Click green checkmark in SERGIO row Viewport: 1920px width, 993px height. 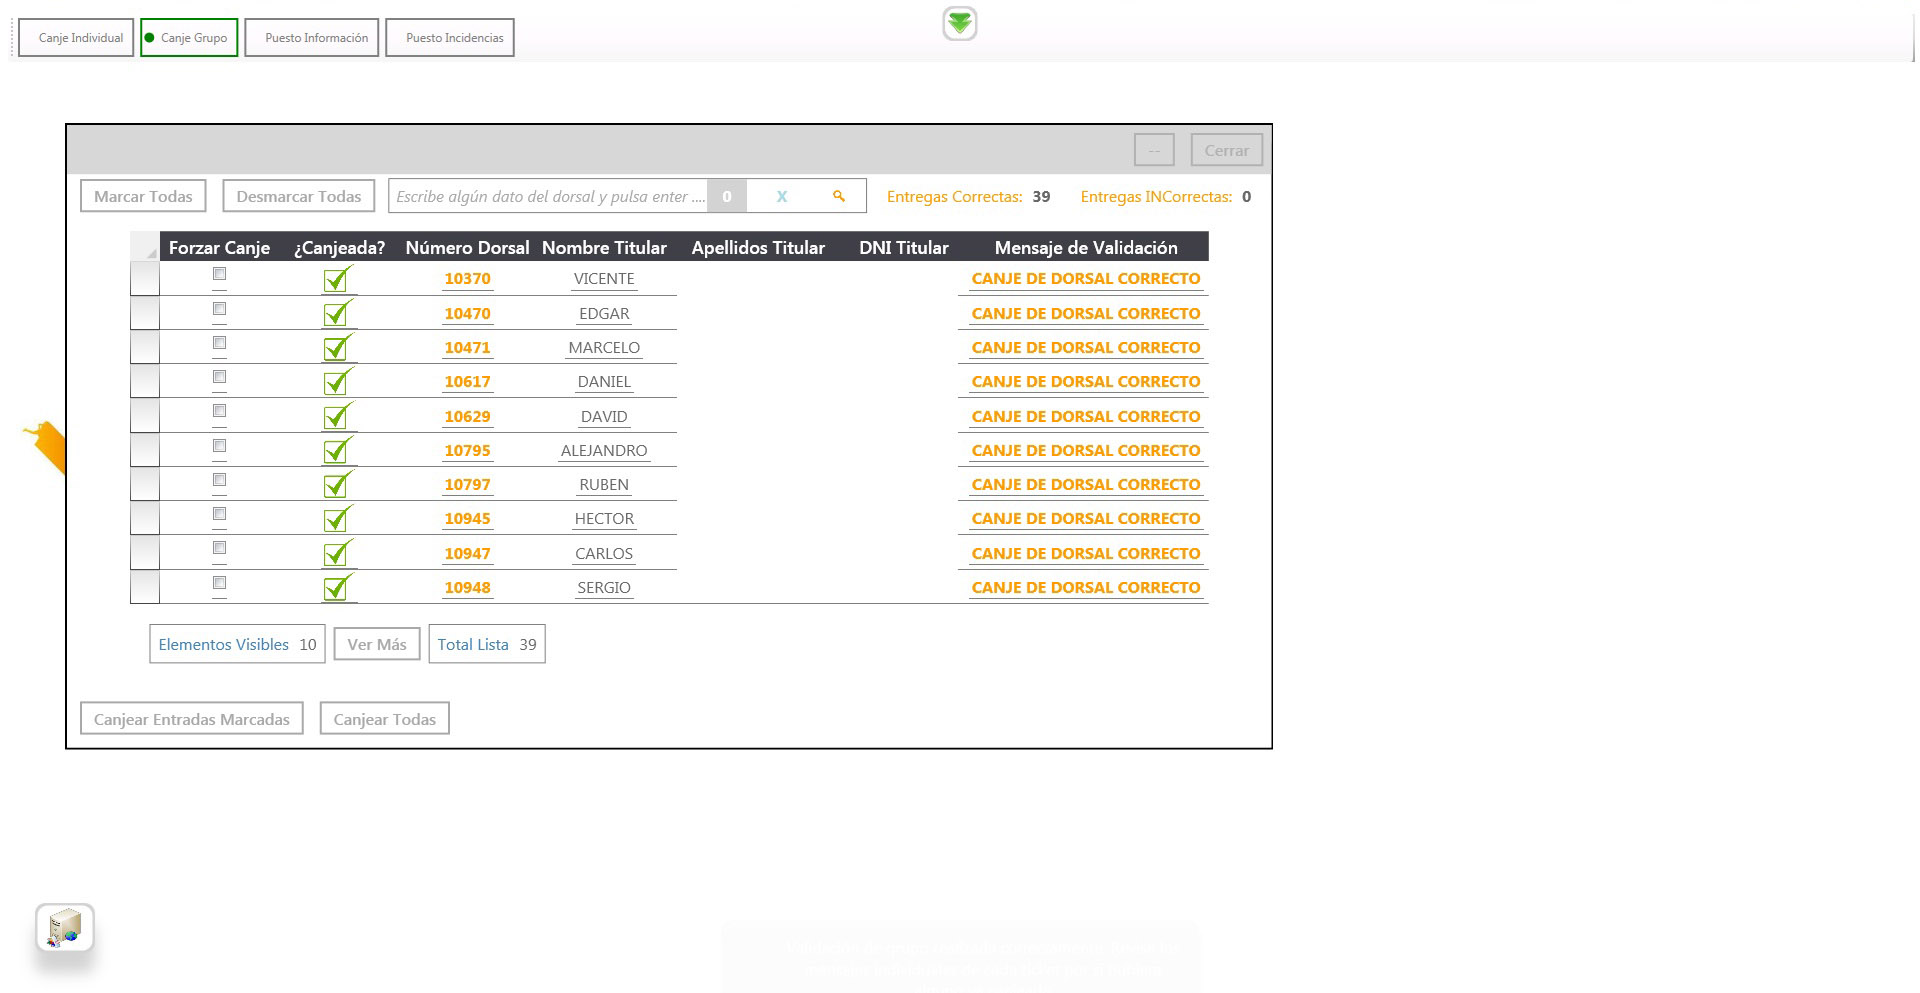tap(337, 588)
